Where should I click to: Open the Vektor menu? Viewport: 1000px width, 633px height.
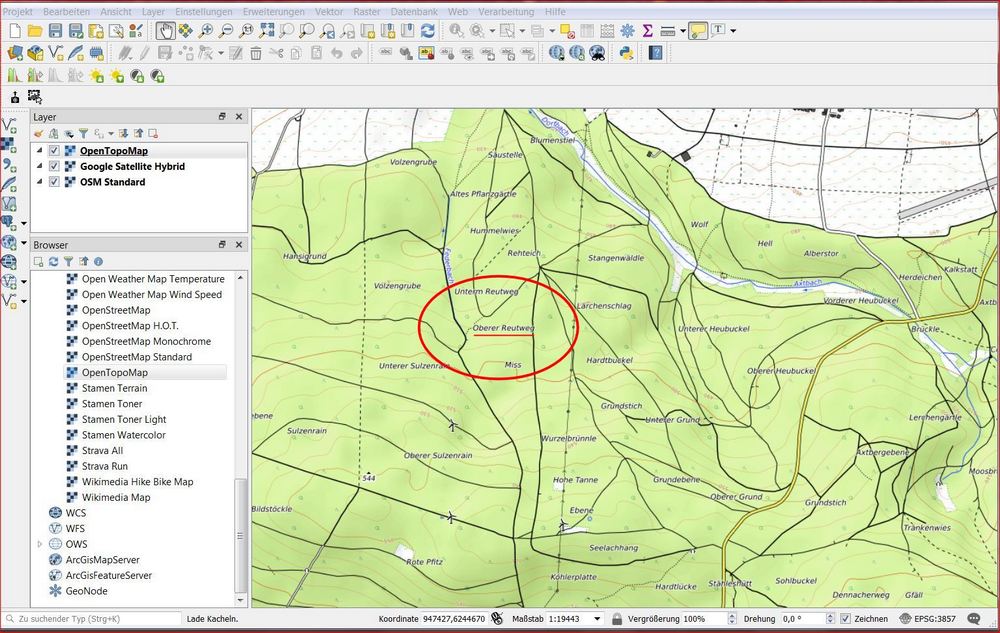tap(329, 9)
